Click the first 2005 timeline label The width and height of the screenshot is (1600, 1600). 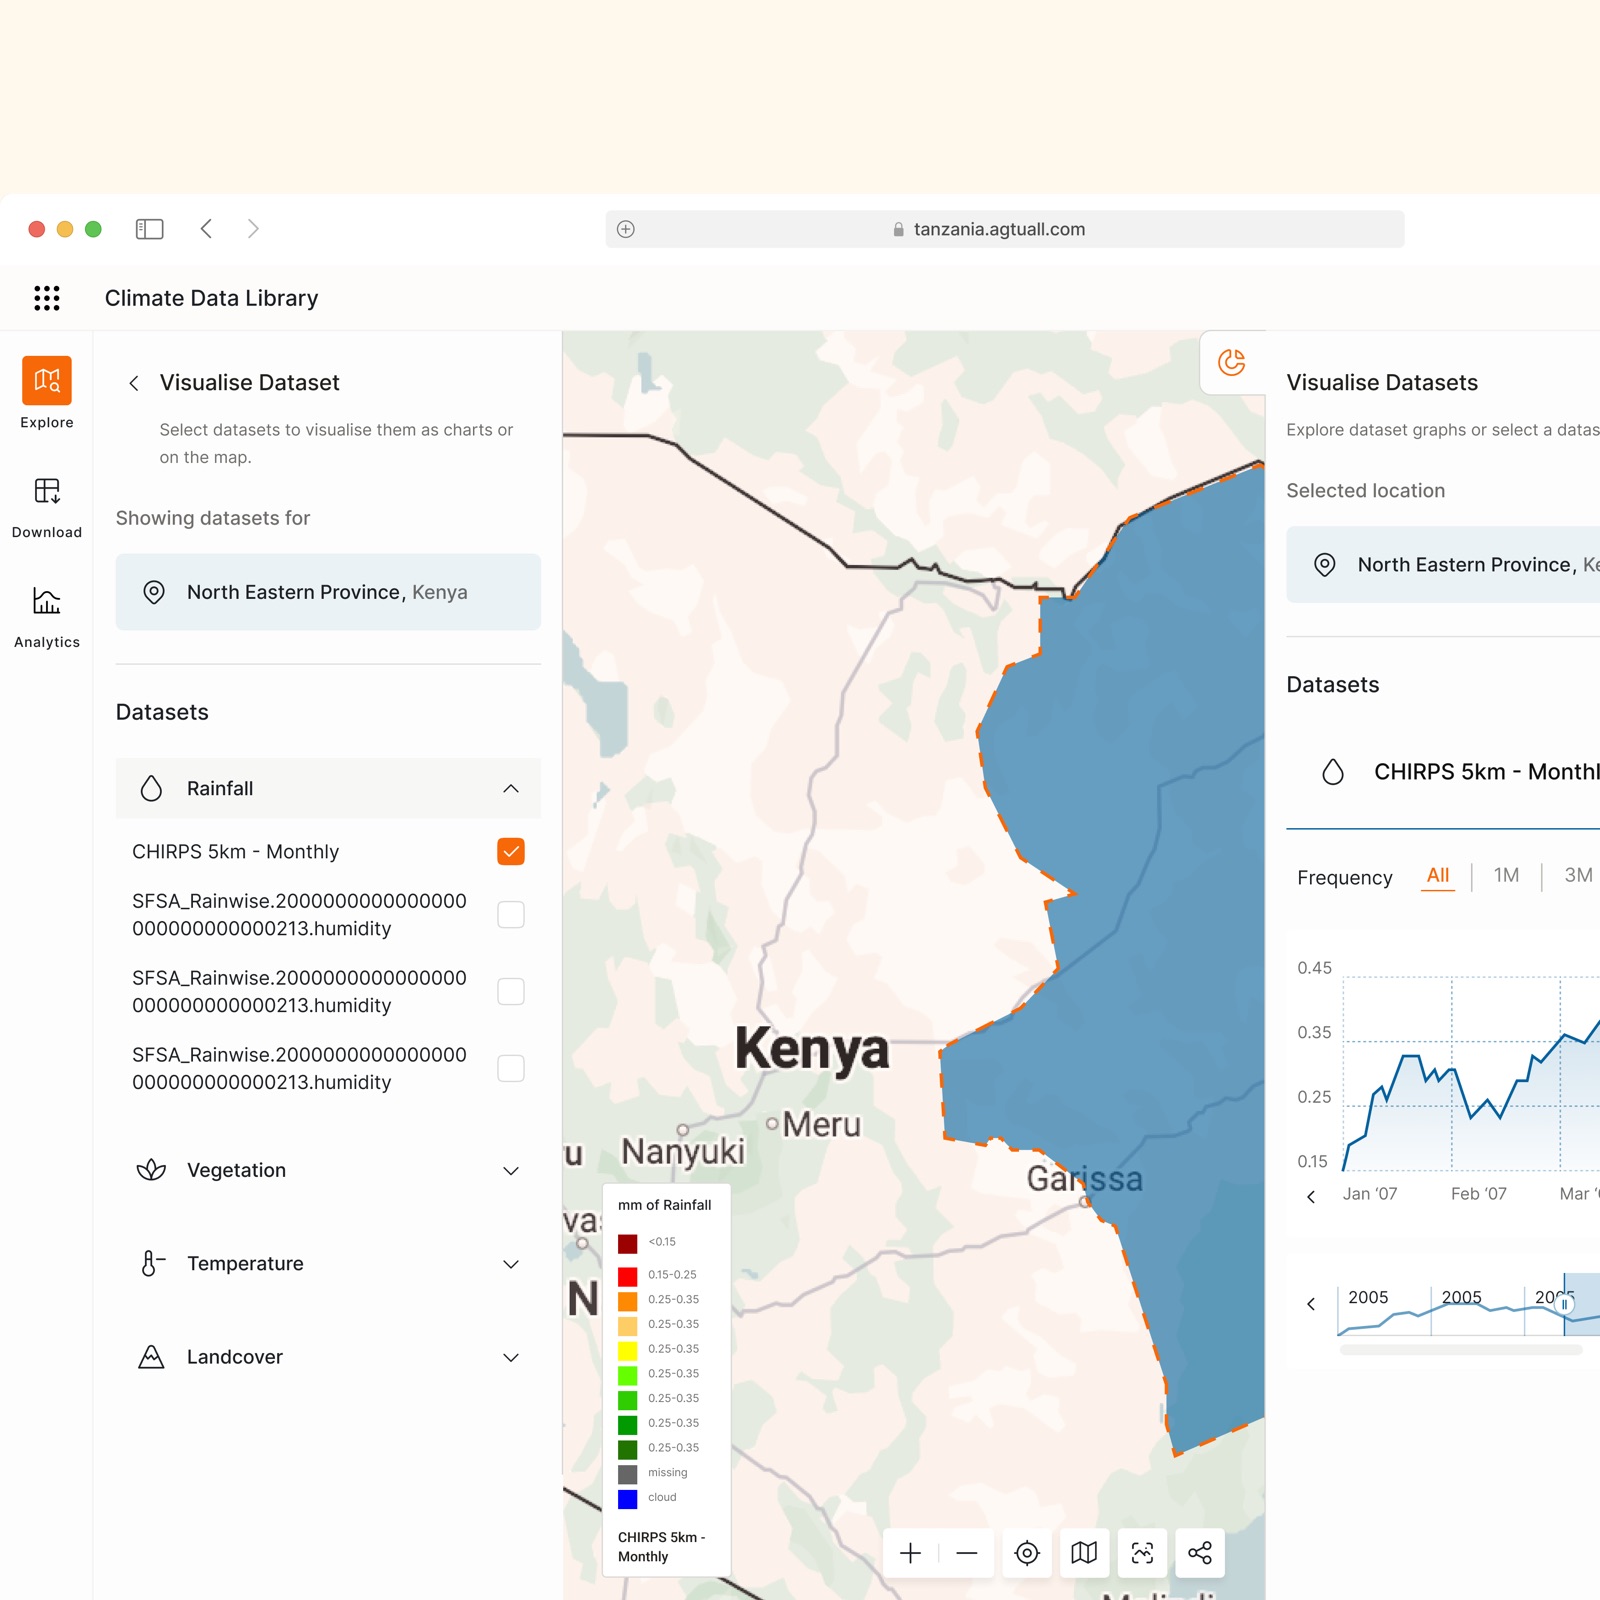point(1368,1297)
